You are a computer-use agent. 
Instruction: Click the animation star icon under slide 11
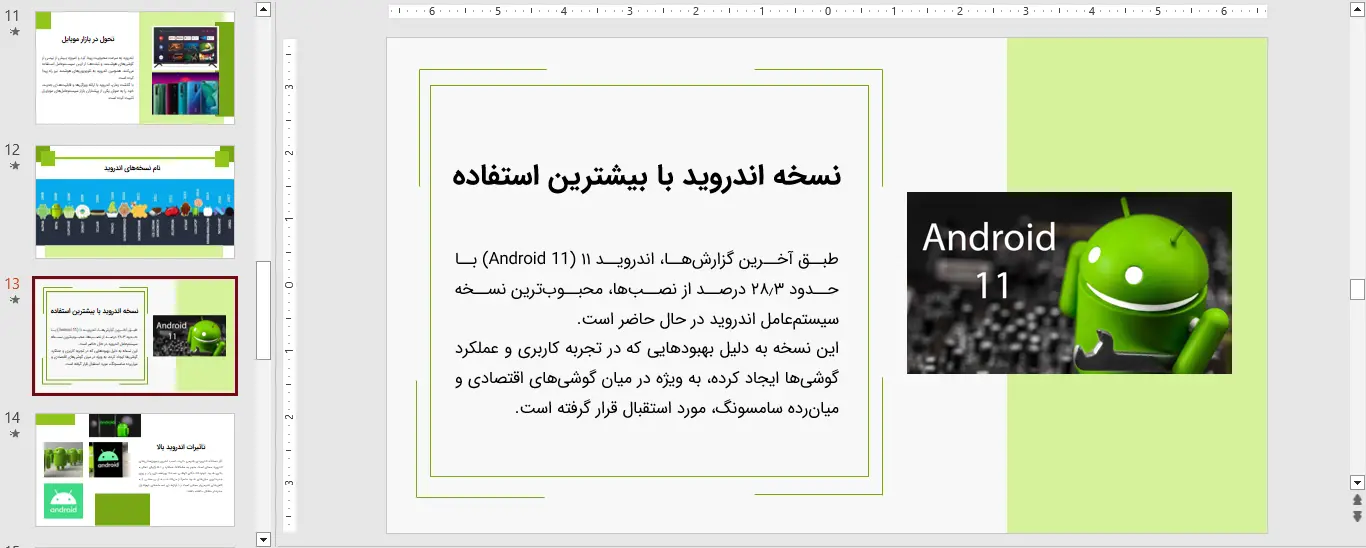point(14,32)
